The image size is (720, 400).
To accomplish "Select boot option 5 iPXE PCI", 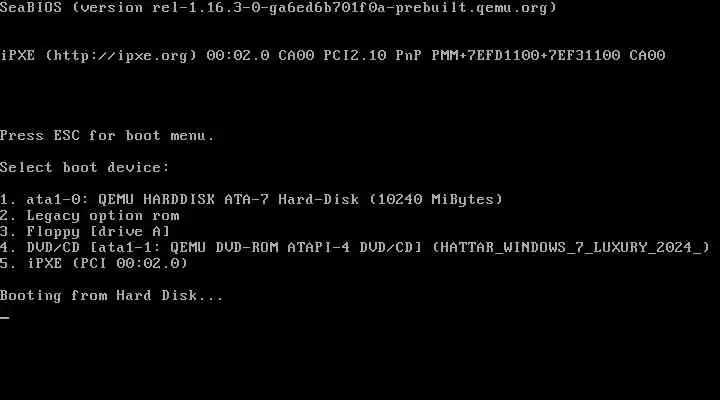I will pyautogui.click(x=94, y=264).
